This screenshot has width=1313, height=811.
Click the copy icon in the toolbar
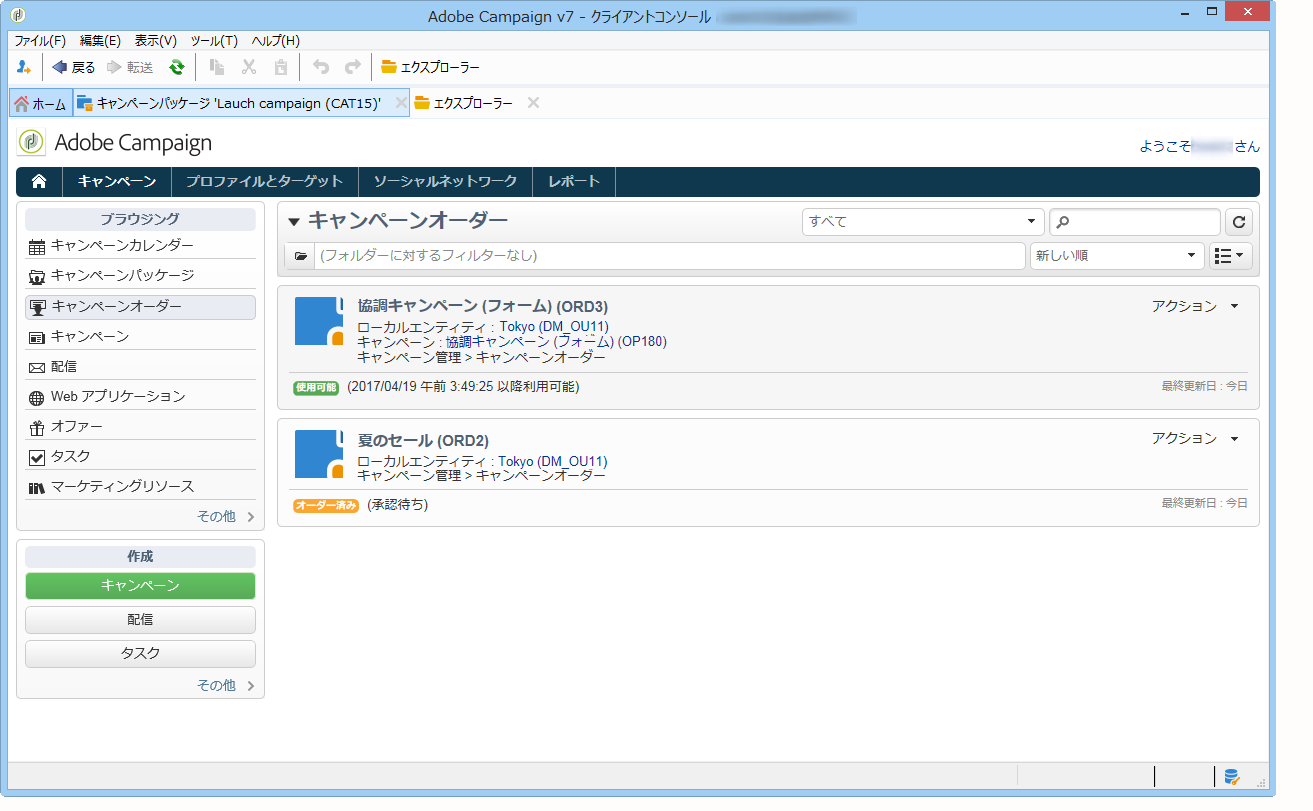217,68
